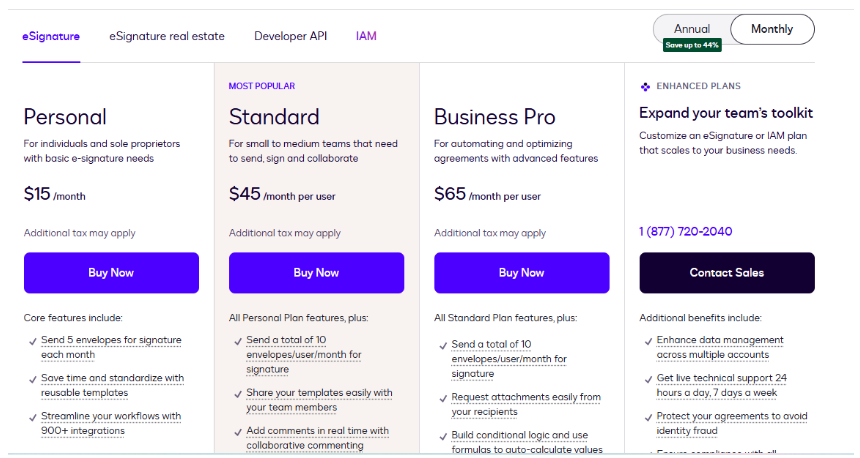Buy the Standard plan now
The width and height of the screenshot is (860, 458).
click(316, 273)
